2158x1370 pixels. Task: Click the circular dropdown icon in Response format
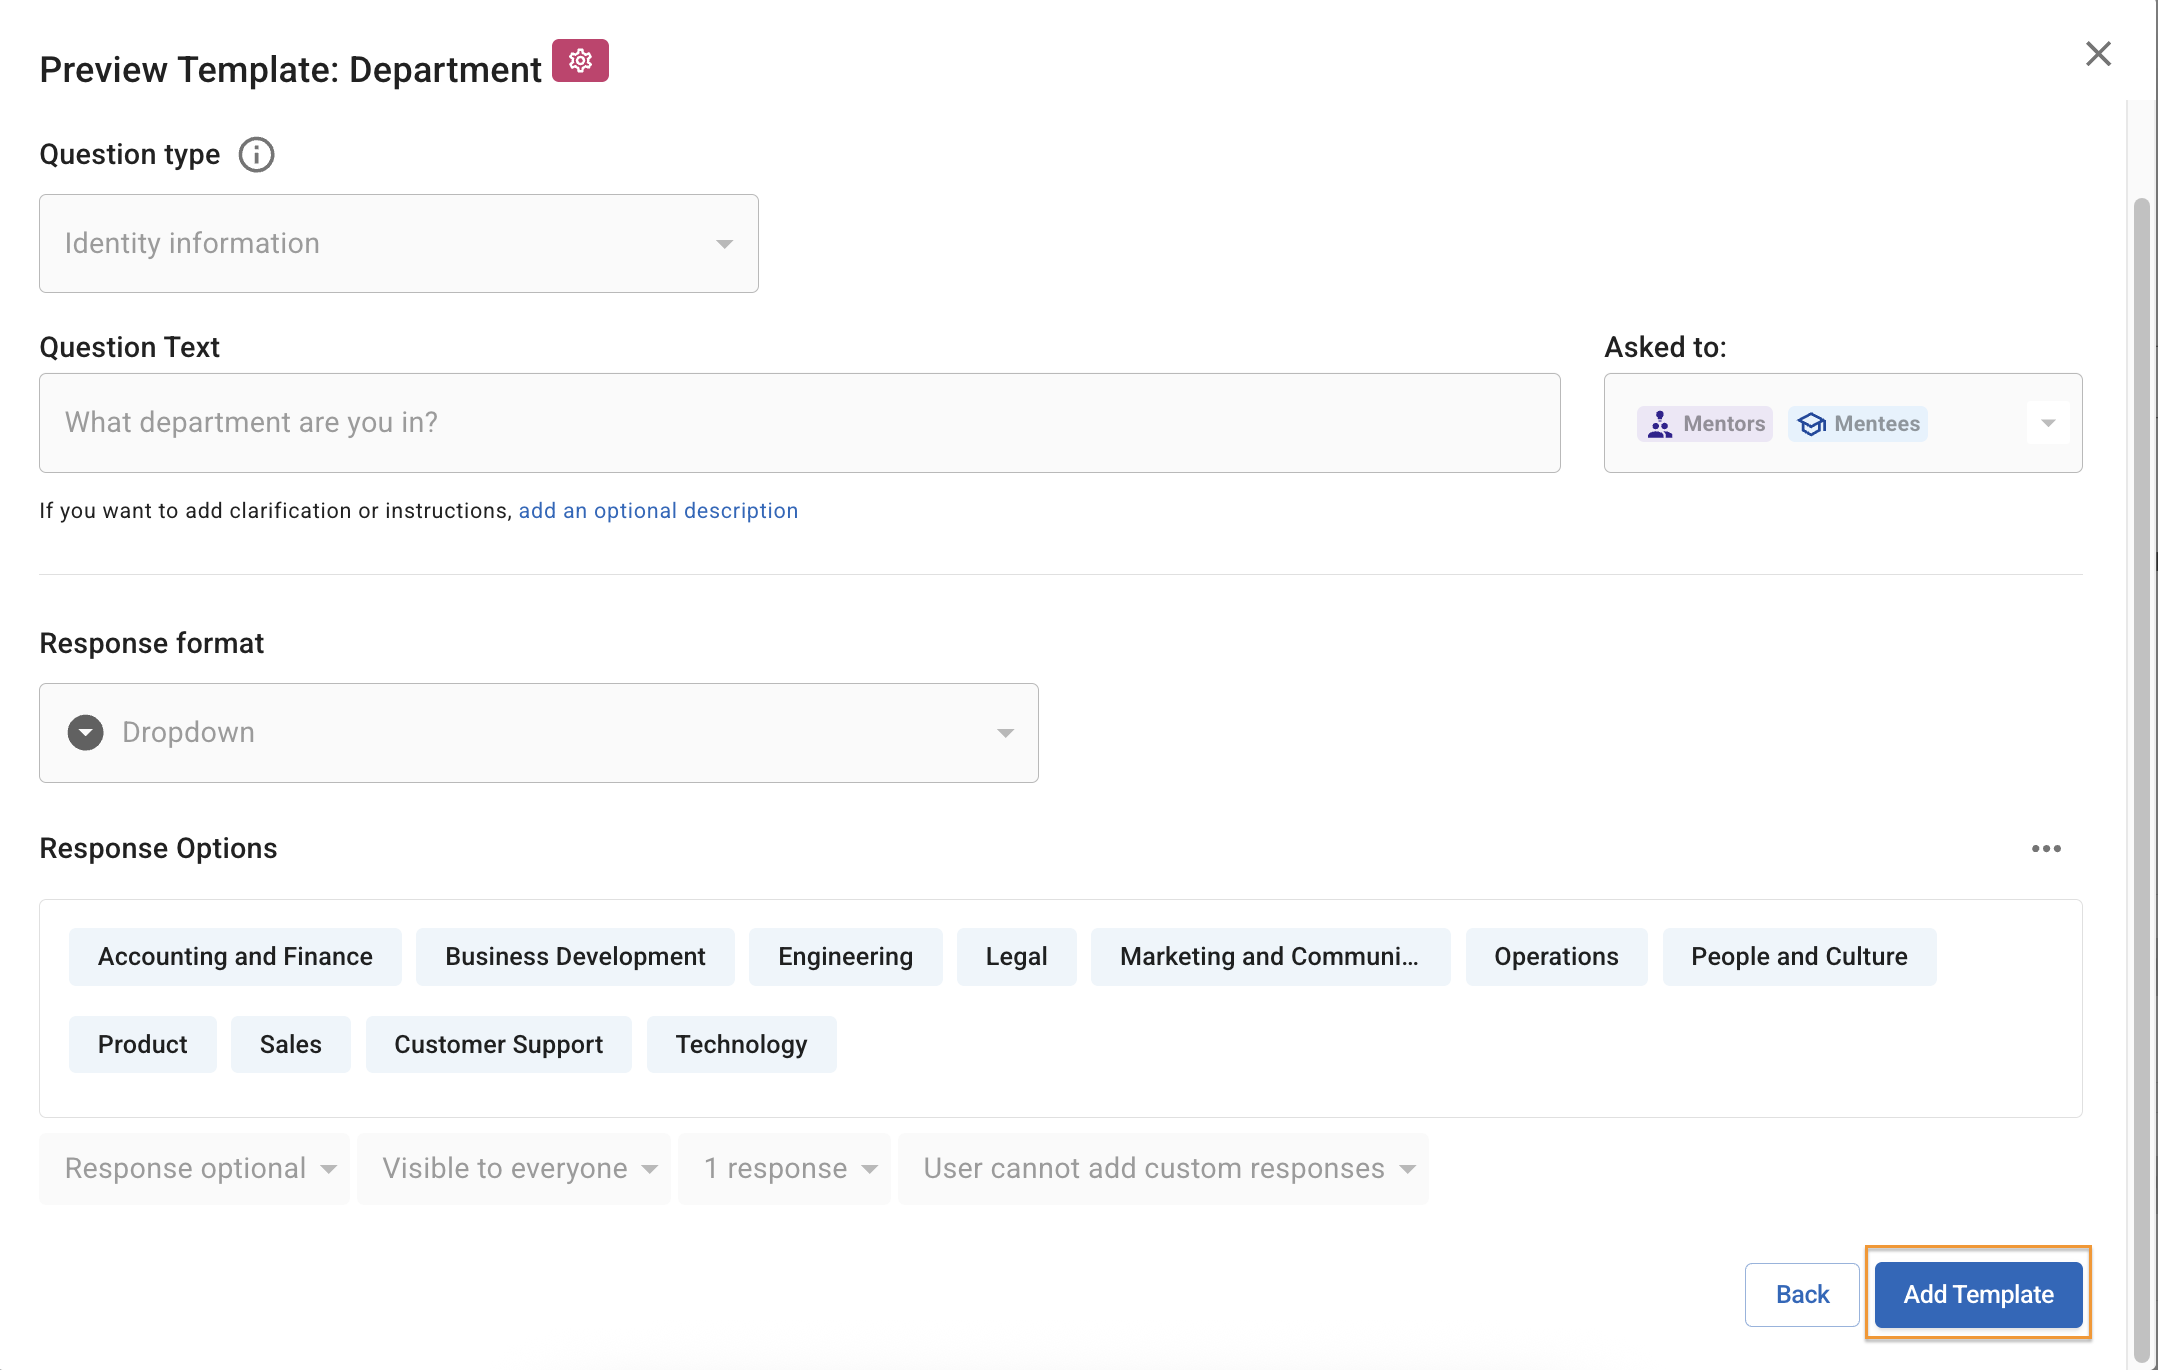(86, 732)
